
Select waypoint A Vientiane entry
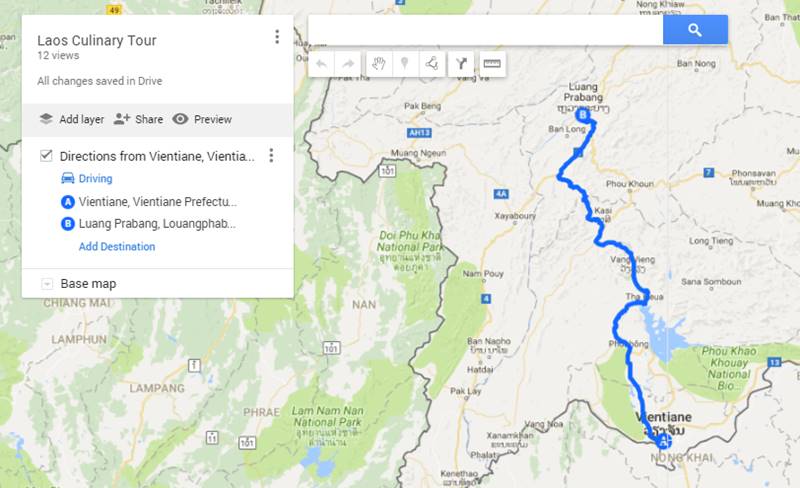click(x=149, y=202)
